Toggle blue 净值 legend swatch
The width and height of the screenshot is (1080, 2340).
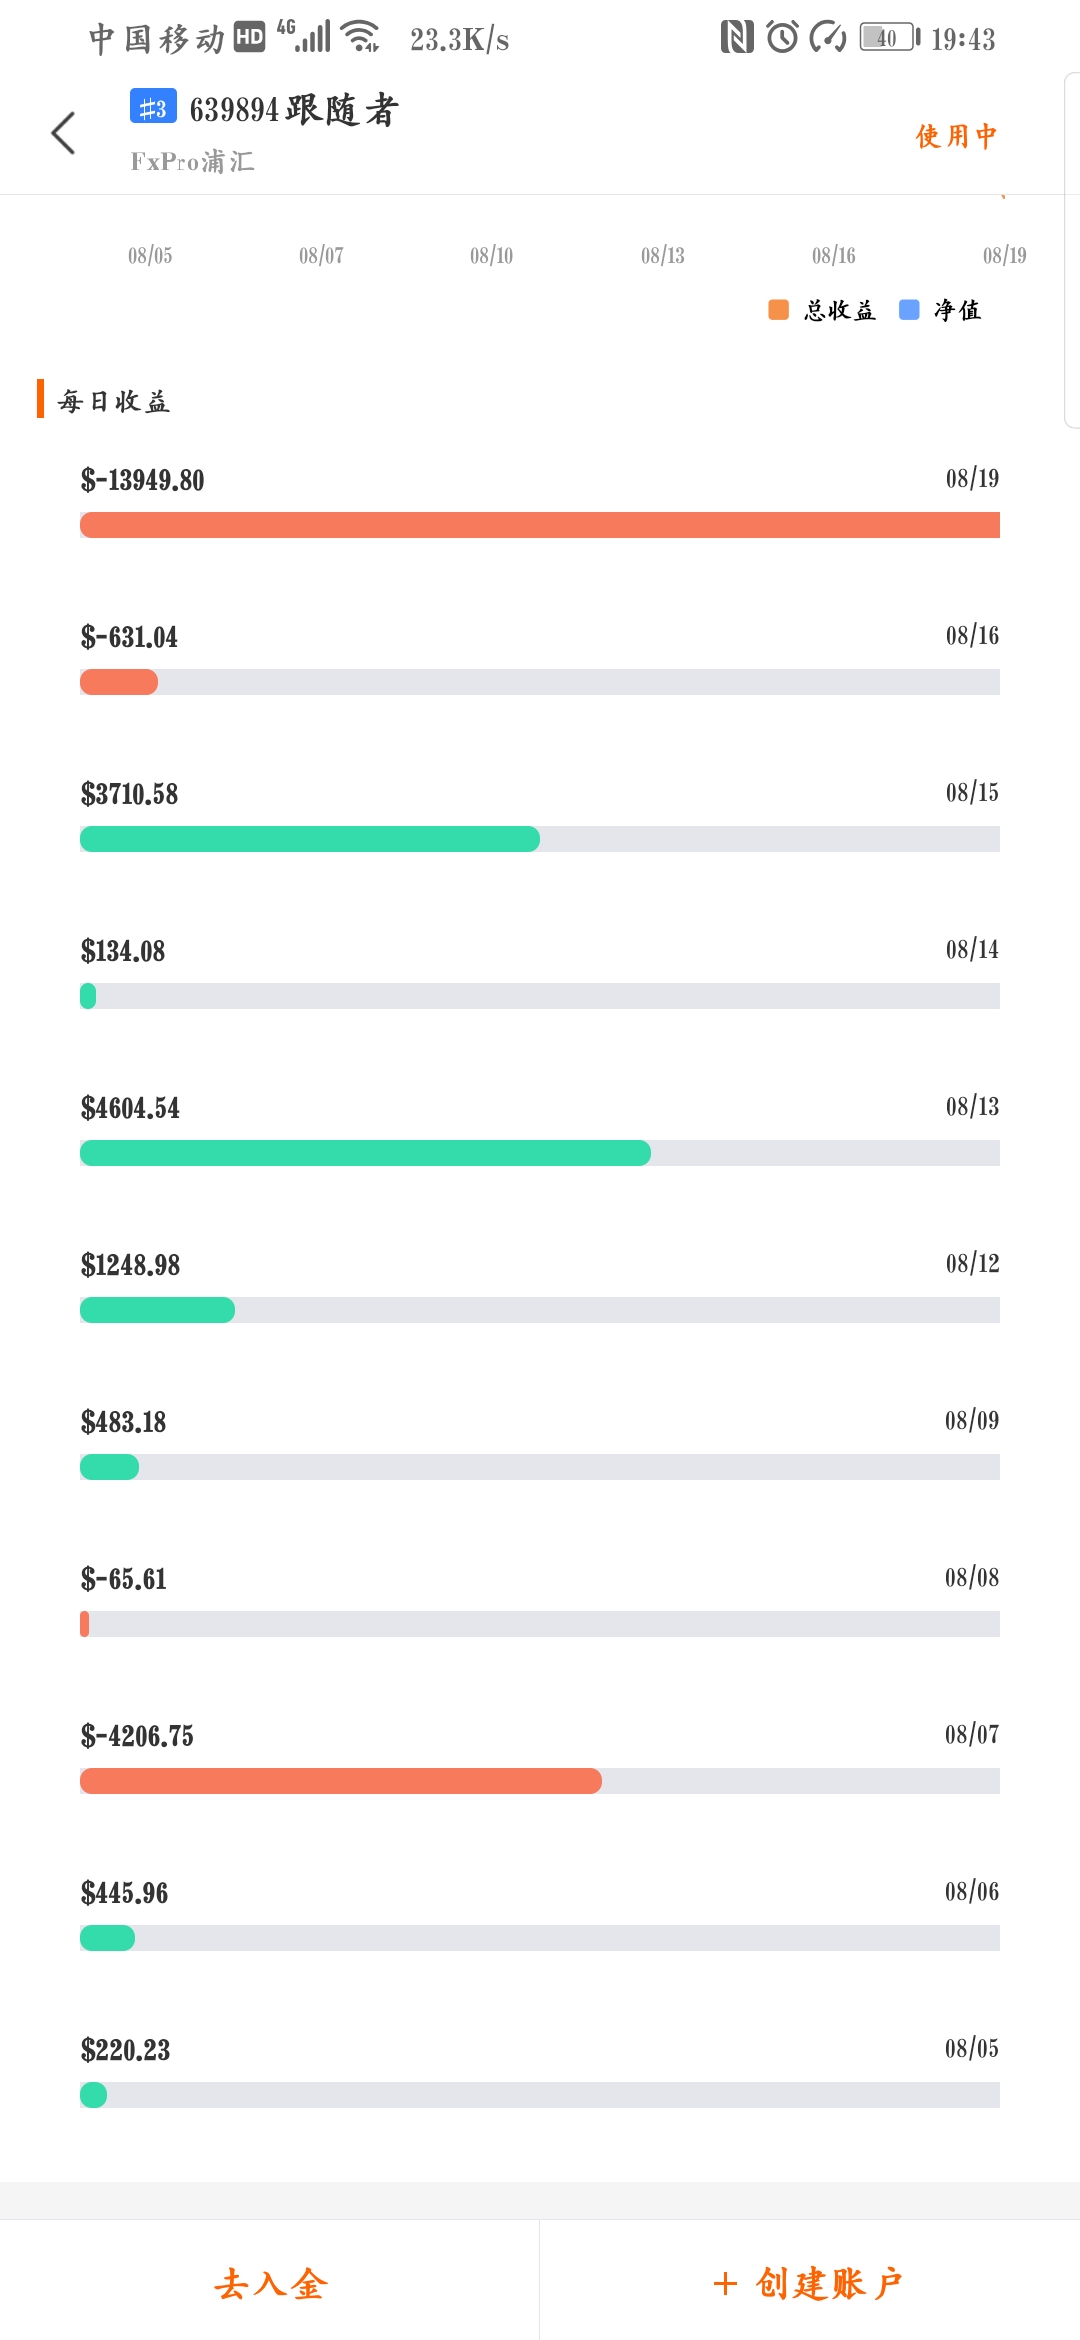909,310
